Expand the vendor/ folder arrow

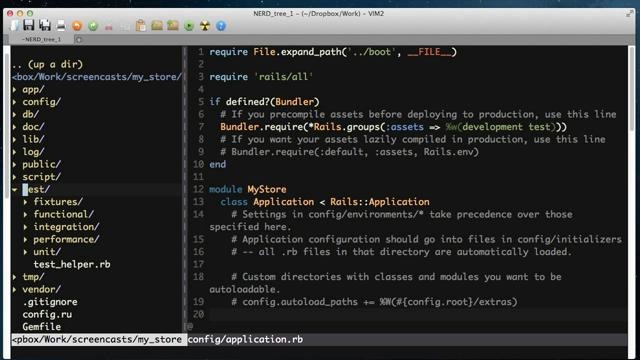click(15, 289)
